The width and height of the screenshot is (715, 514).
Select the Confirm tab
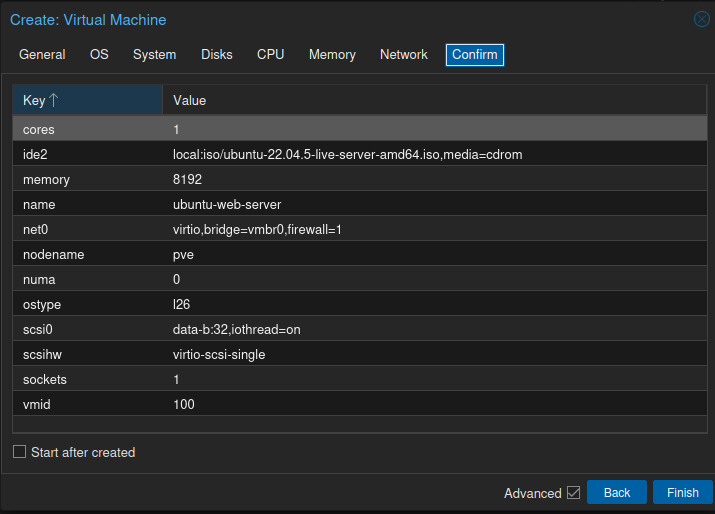pyautogui.click(x=475, y=55)
